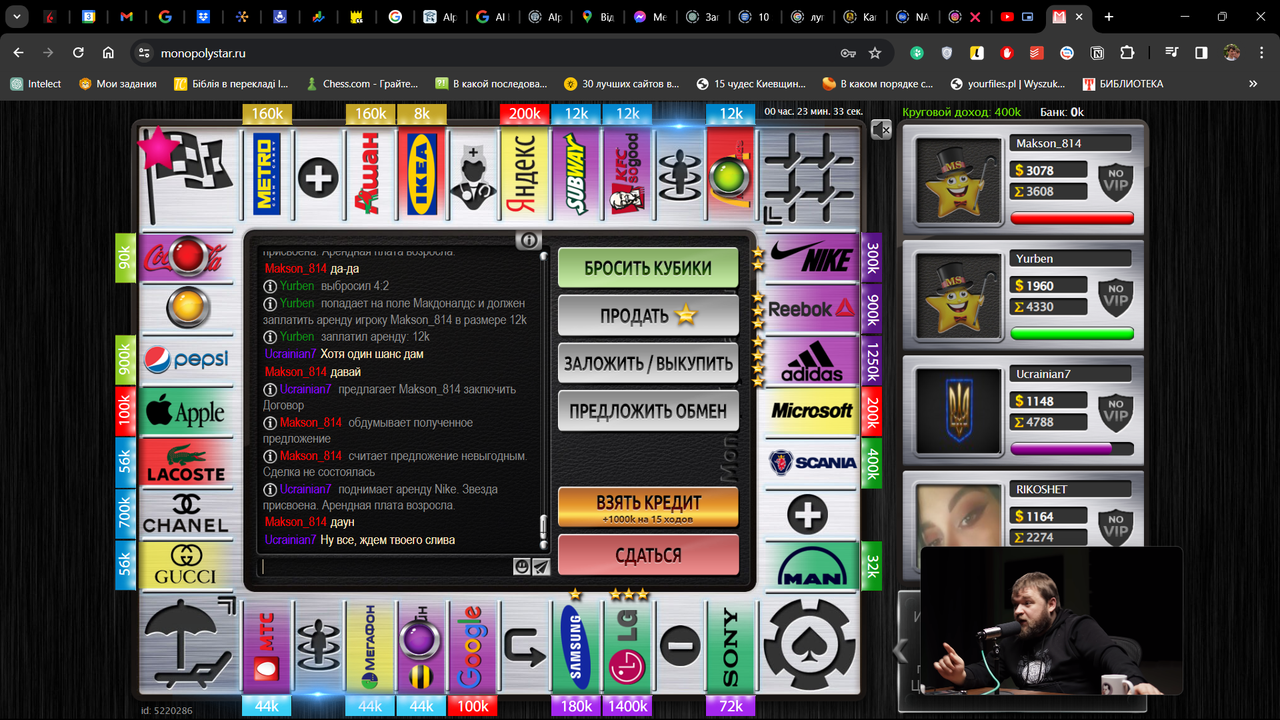Click Makson_814 red timer bar

click(x=1072, y=218)
